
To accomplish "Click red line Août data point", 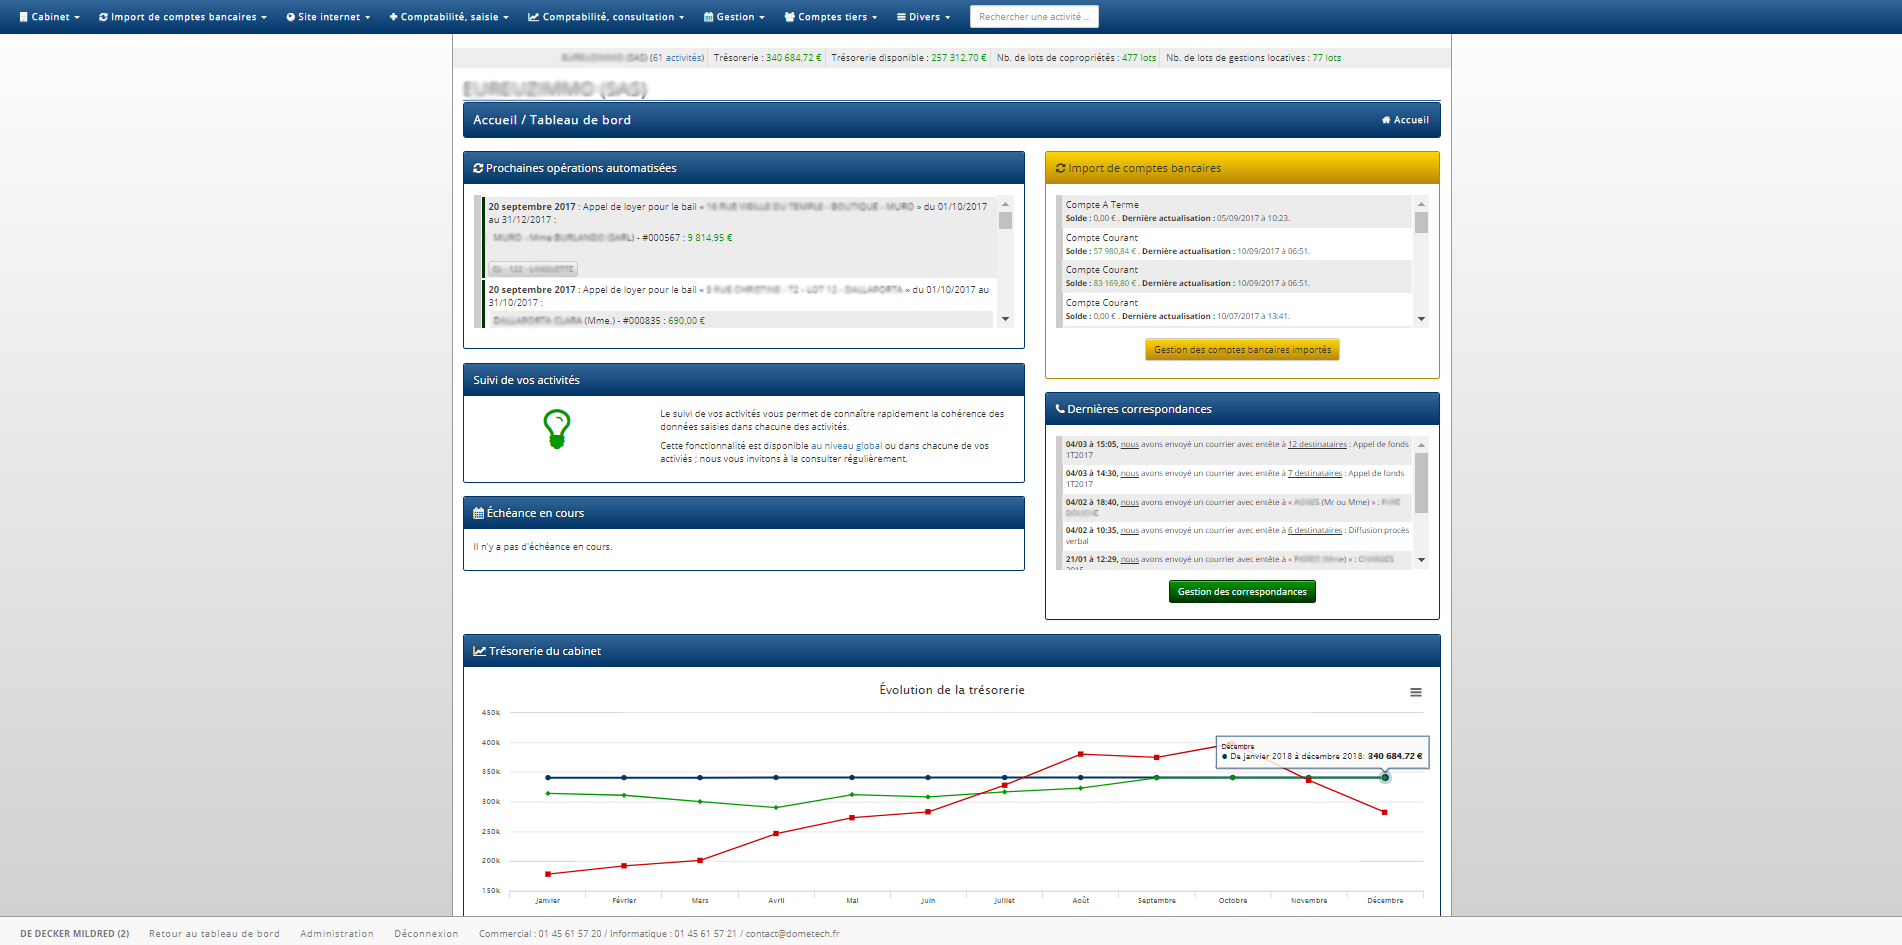I will [x=1081, y=754].
